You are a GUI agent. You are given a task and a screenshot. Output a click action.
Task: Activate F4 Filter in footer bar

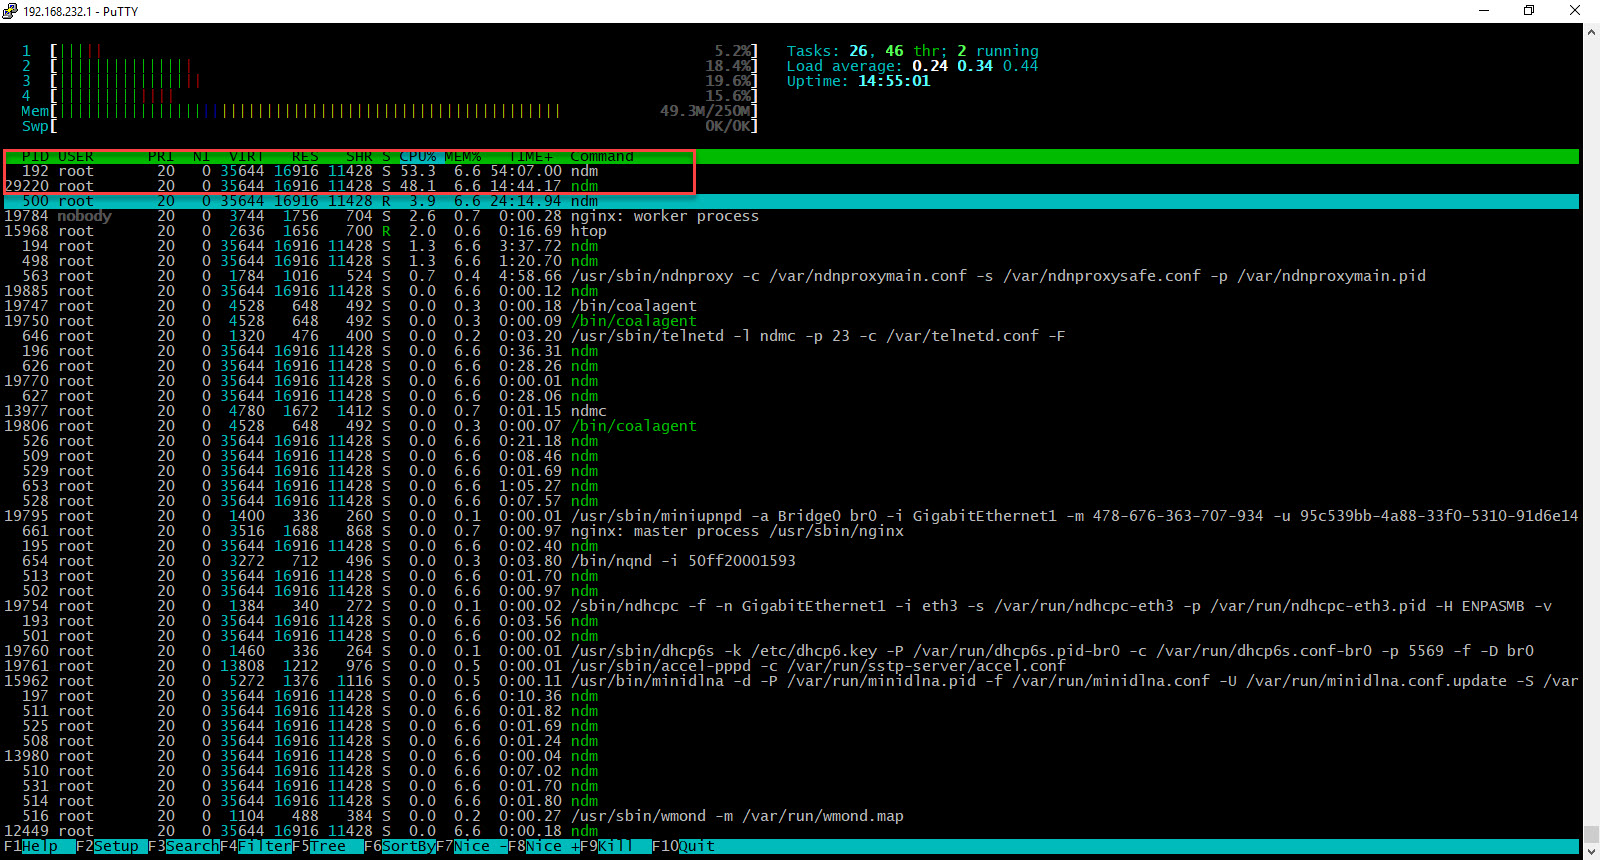pos(256,846)
